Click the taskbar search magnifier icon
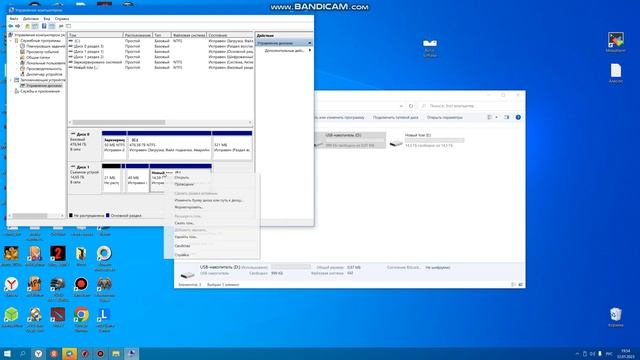 point(23,353)
